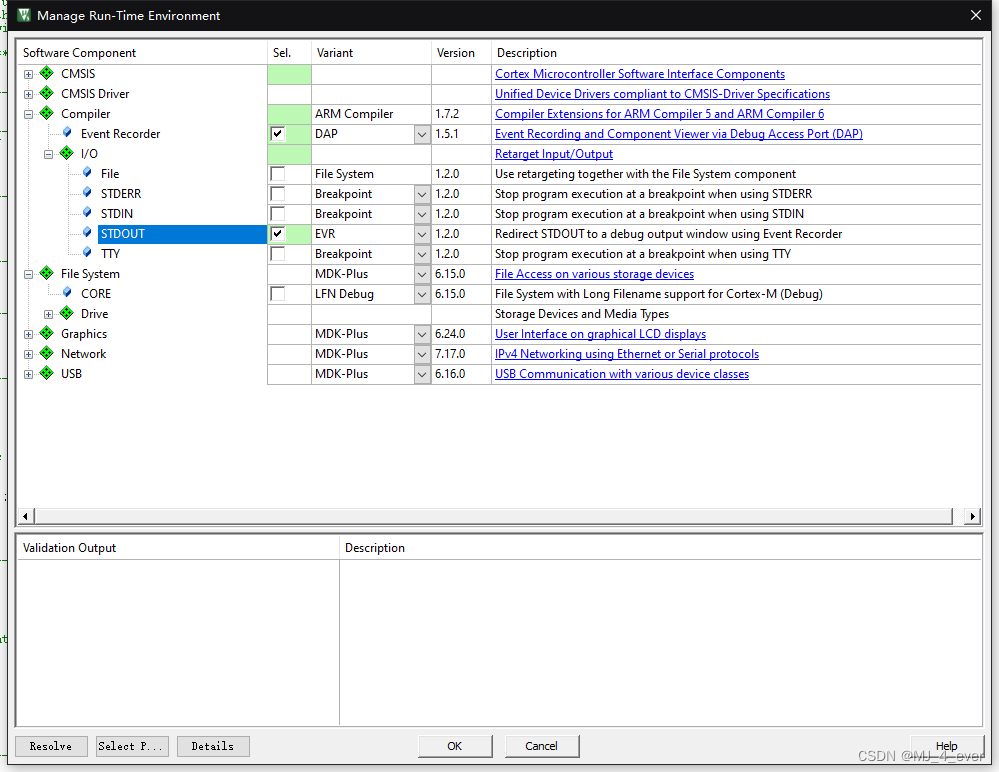The image size is (999, 772).
Task: Expand the Network tree node
Action: tap(29, 354)
